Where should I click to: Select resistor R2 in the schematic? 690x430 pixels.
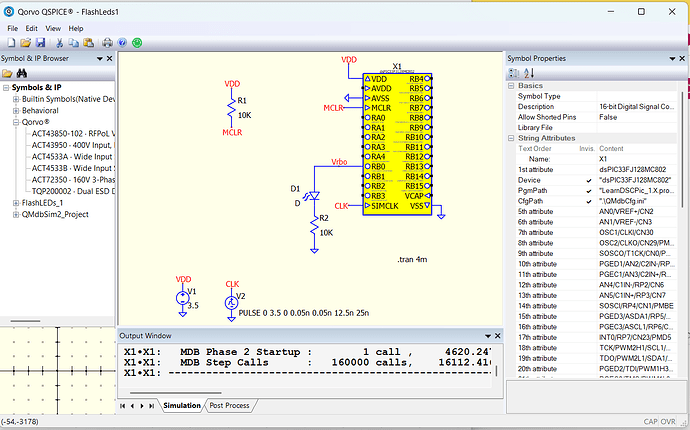(x=314, y=225)
